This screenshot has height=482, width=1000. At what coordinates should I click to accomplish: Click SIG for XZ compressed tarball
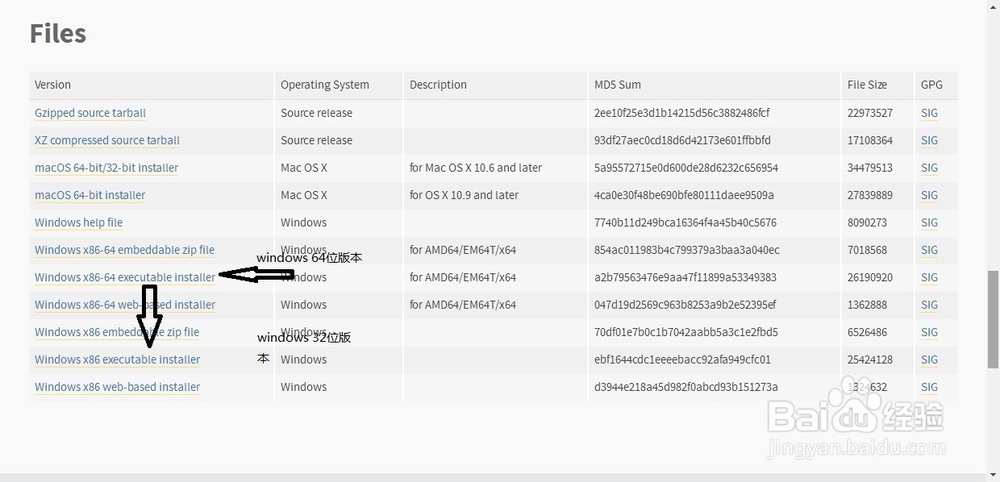[x=929, y=141]
